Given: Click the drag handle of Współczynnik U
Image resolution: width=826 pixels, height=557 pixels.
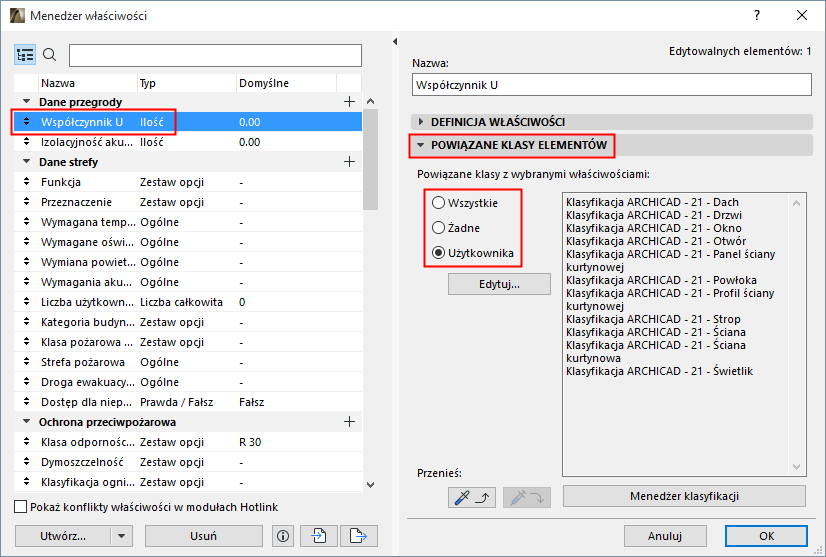Looking at the screenshot, I should coord(26,122).
